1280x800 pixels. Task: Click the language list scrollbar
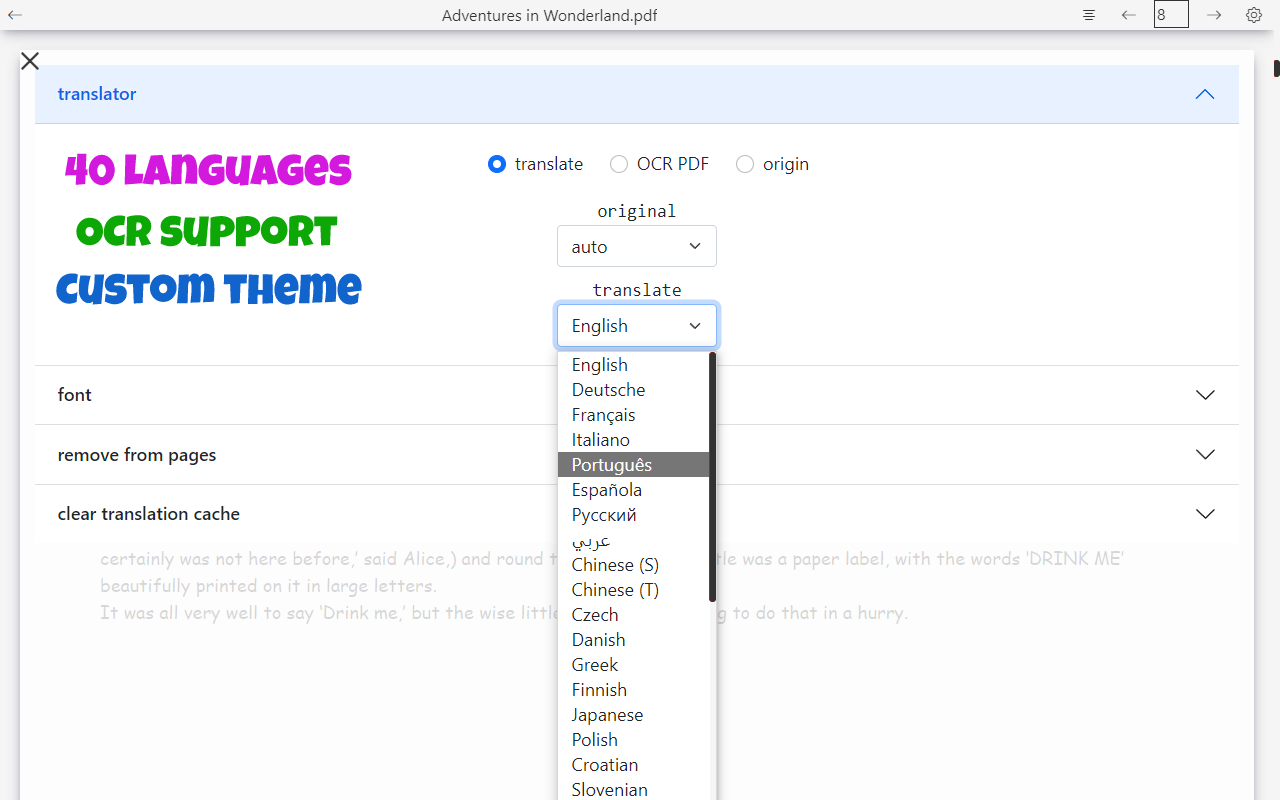coord(713,476)
